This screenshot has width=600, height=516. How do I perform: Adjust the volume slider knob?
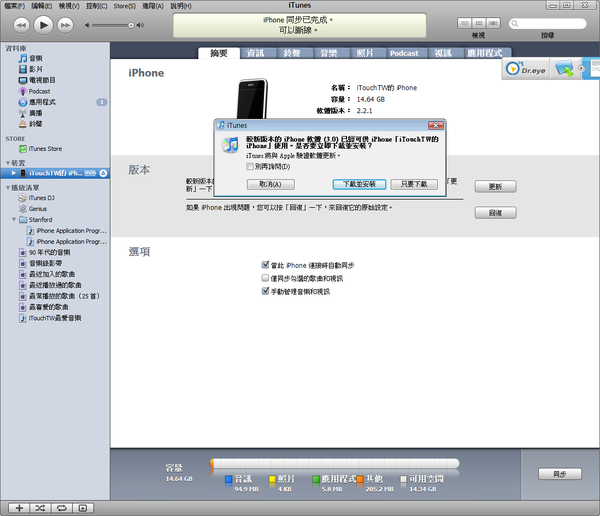(131, 25)
